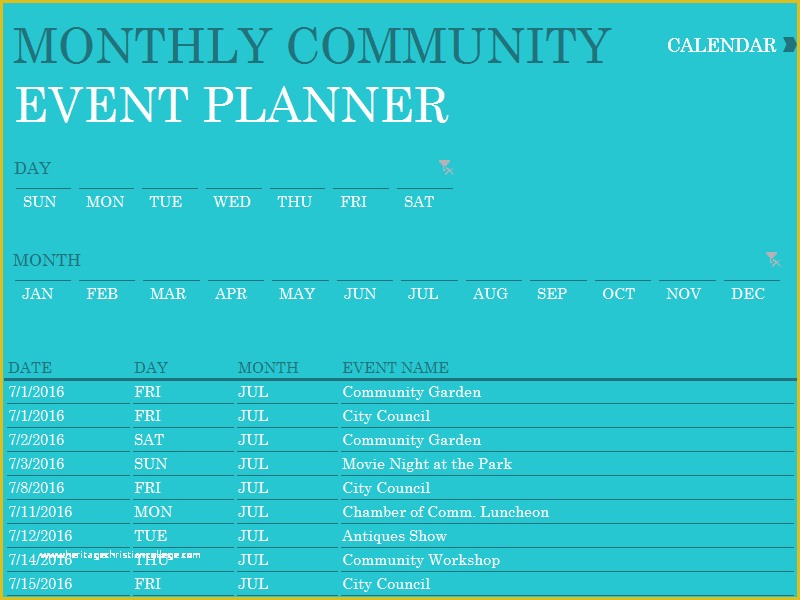Clear the DAY slicer filter icon

[x=446, y=167]
